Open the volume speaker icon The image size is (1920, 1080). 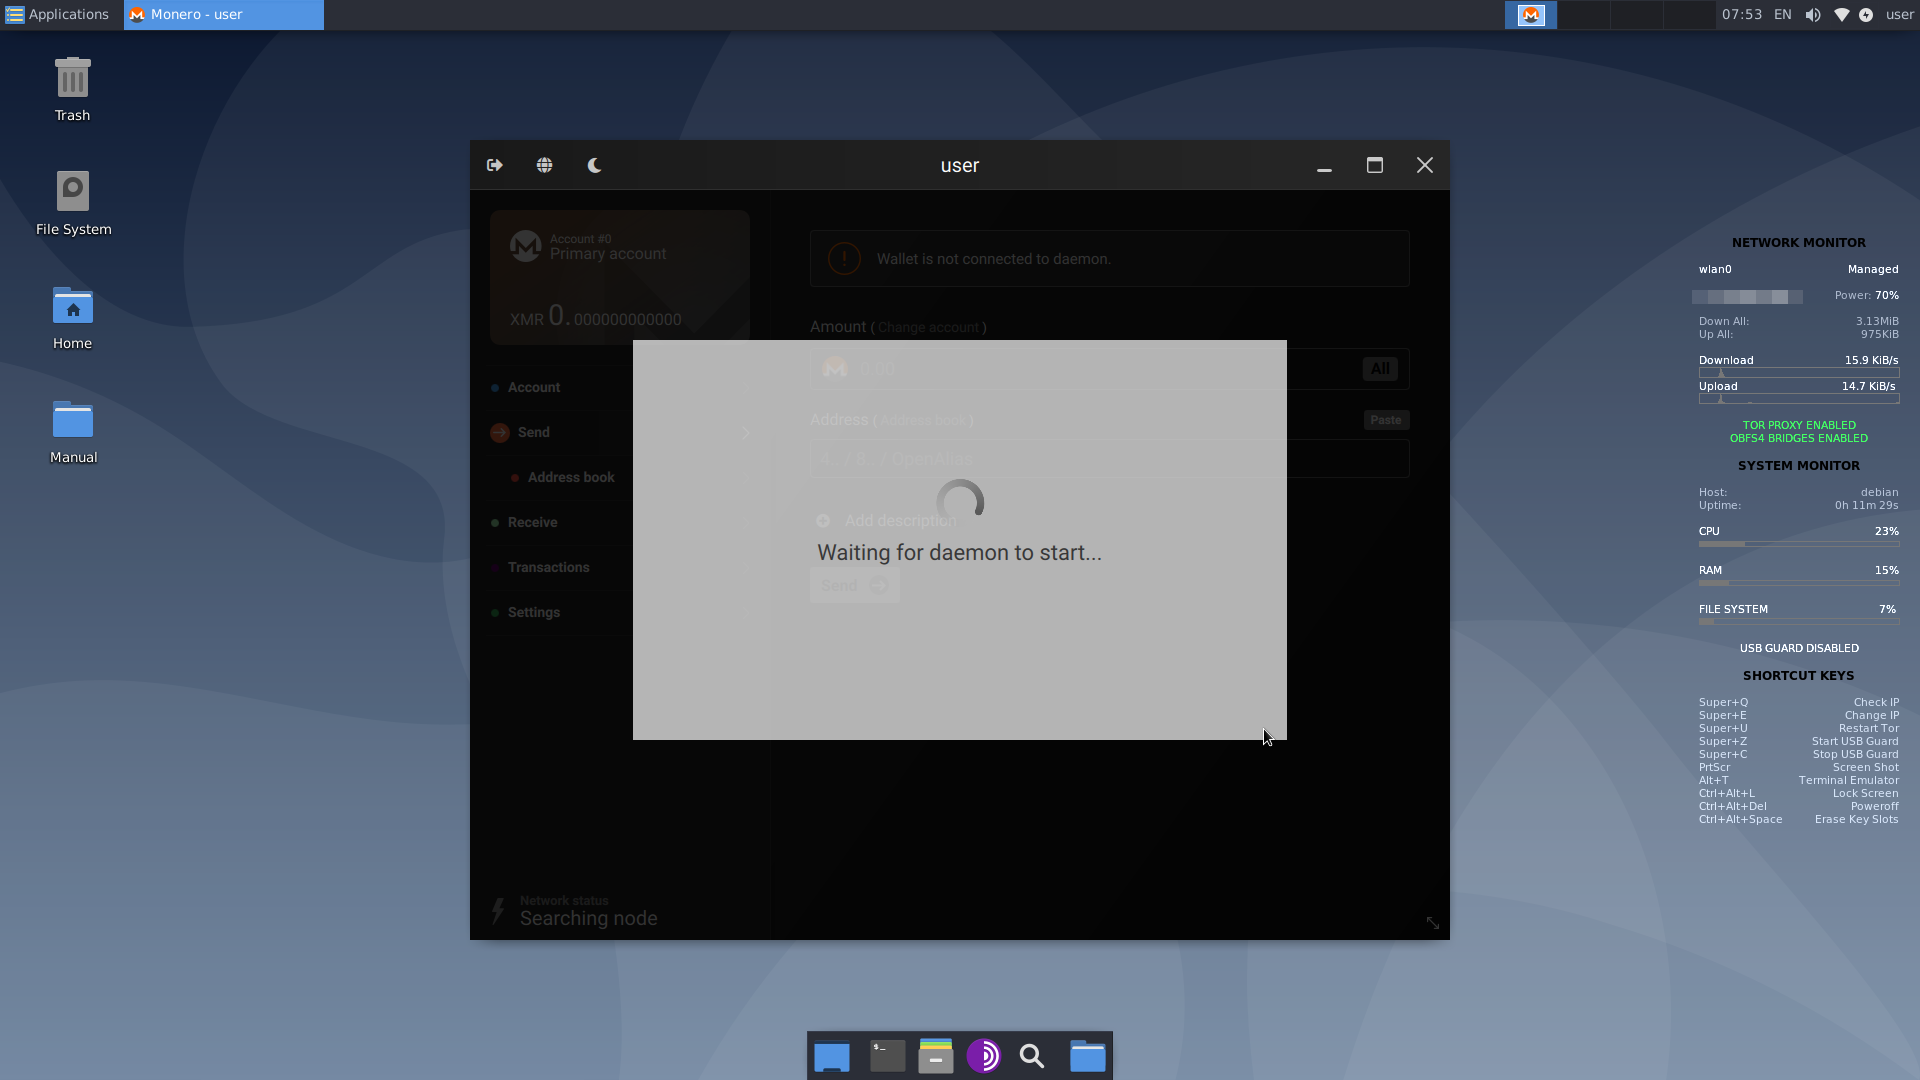(1812, 15)
